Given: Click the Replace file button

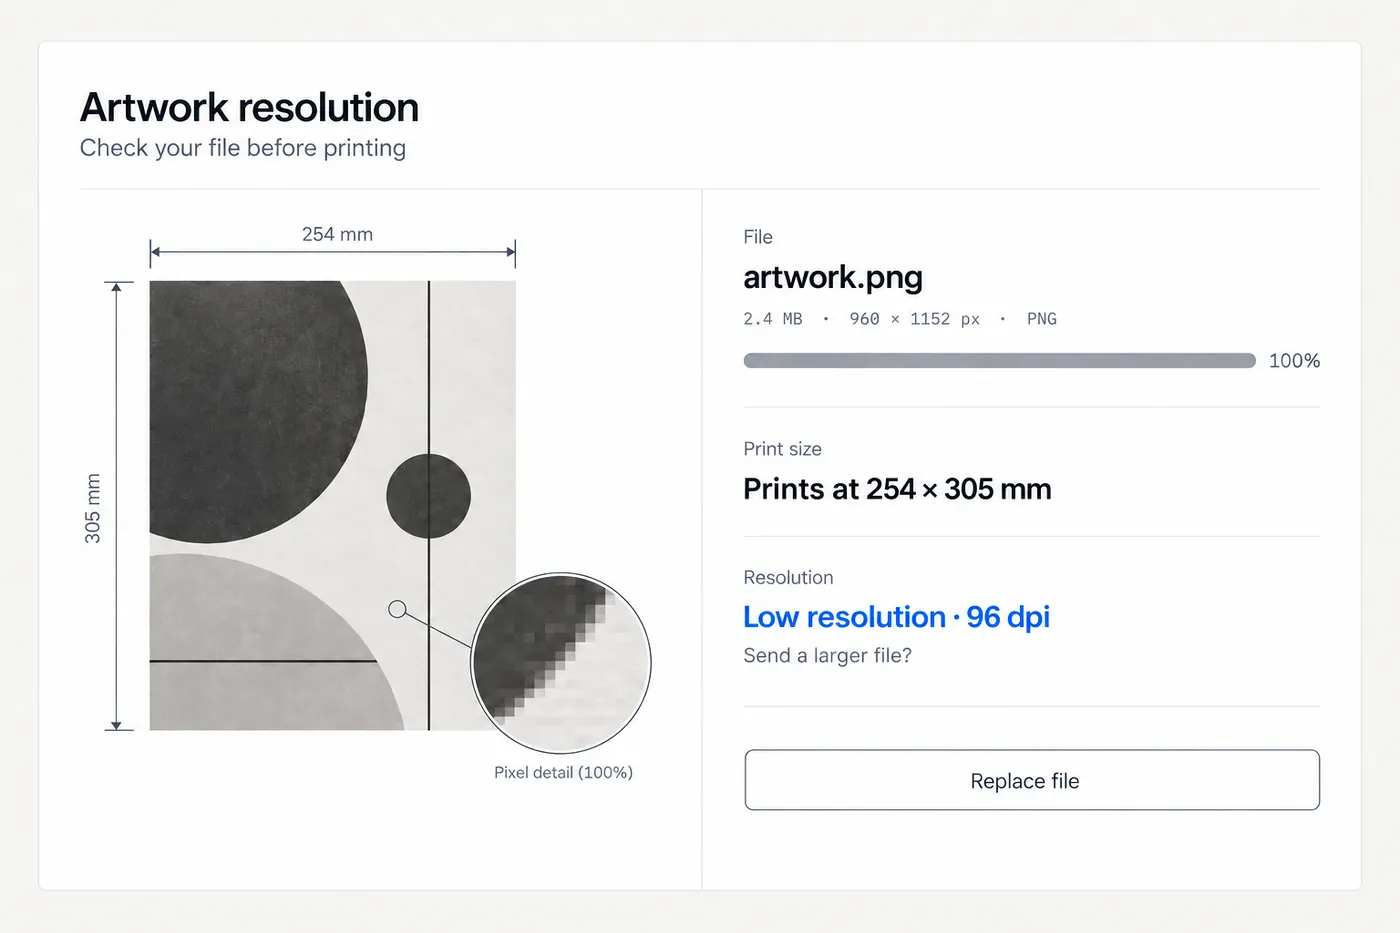Looking at the screenshot, I should 1032,780.
